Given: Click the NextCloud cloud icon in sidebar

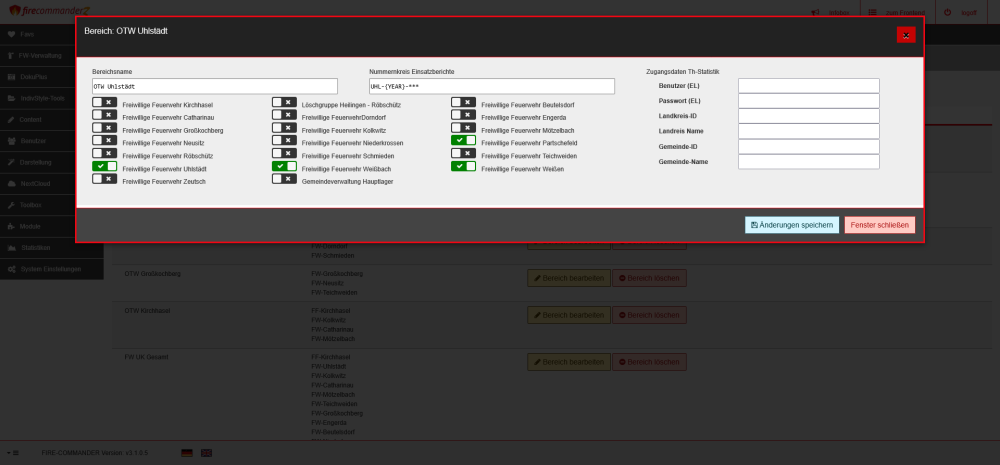Looking at the screenshot, I should [x=11, y=183].
